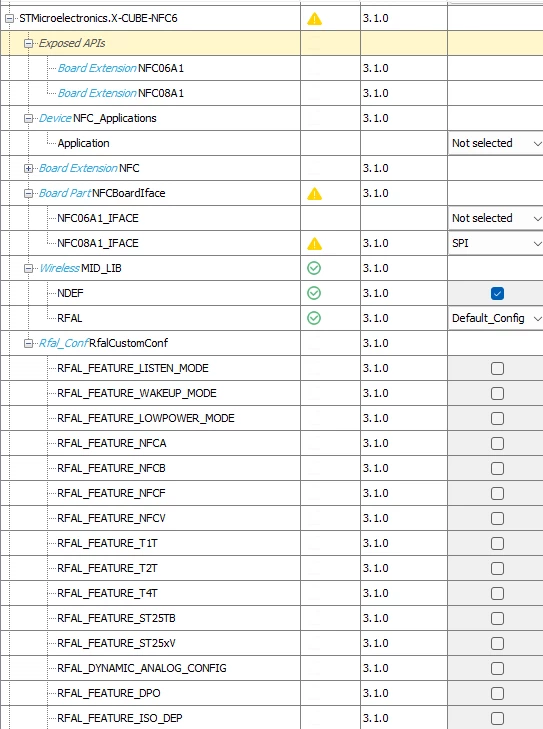Toggle RFAL_FEATURE_ISO_DEP checkbox

tap(497, 718)
